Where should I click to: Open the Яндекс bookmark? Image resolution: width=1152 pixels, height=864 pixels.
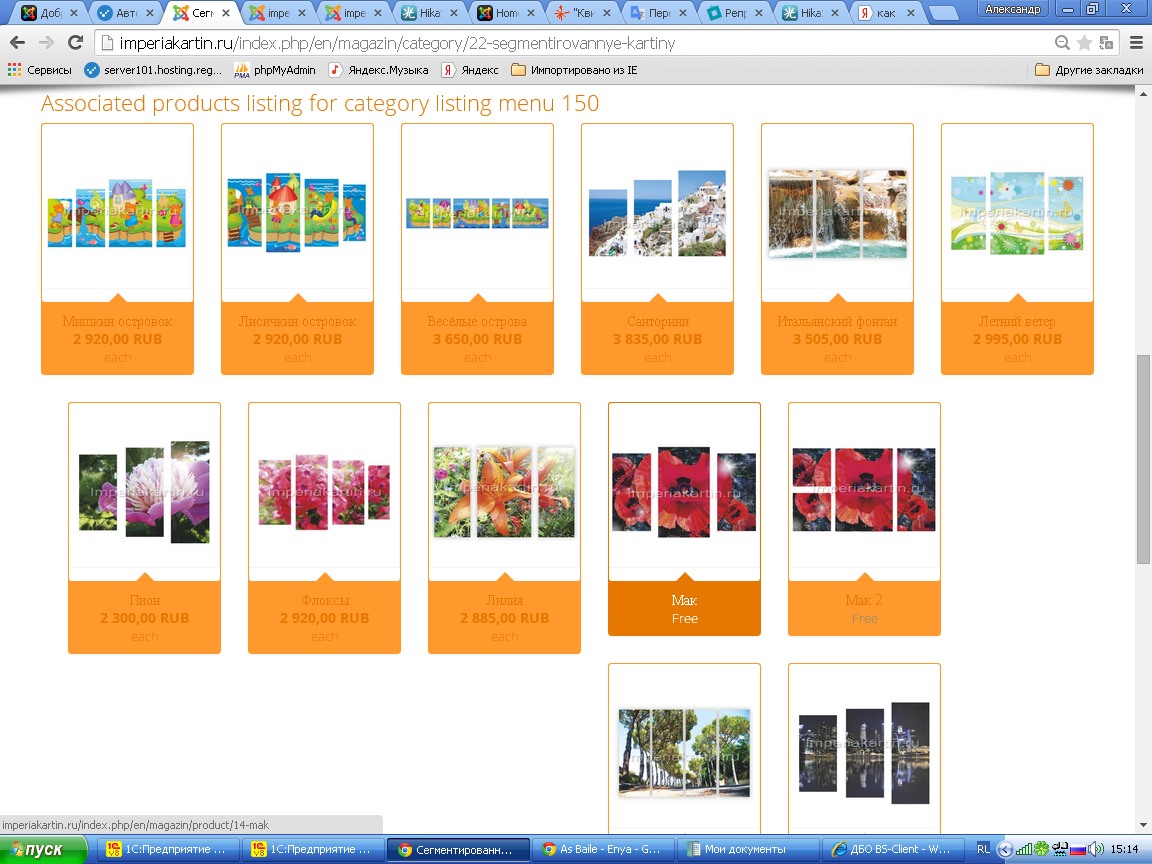pos(470,70)
